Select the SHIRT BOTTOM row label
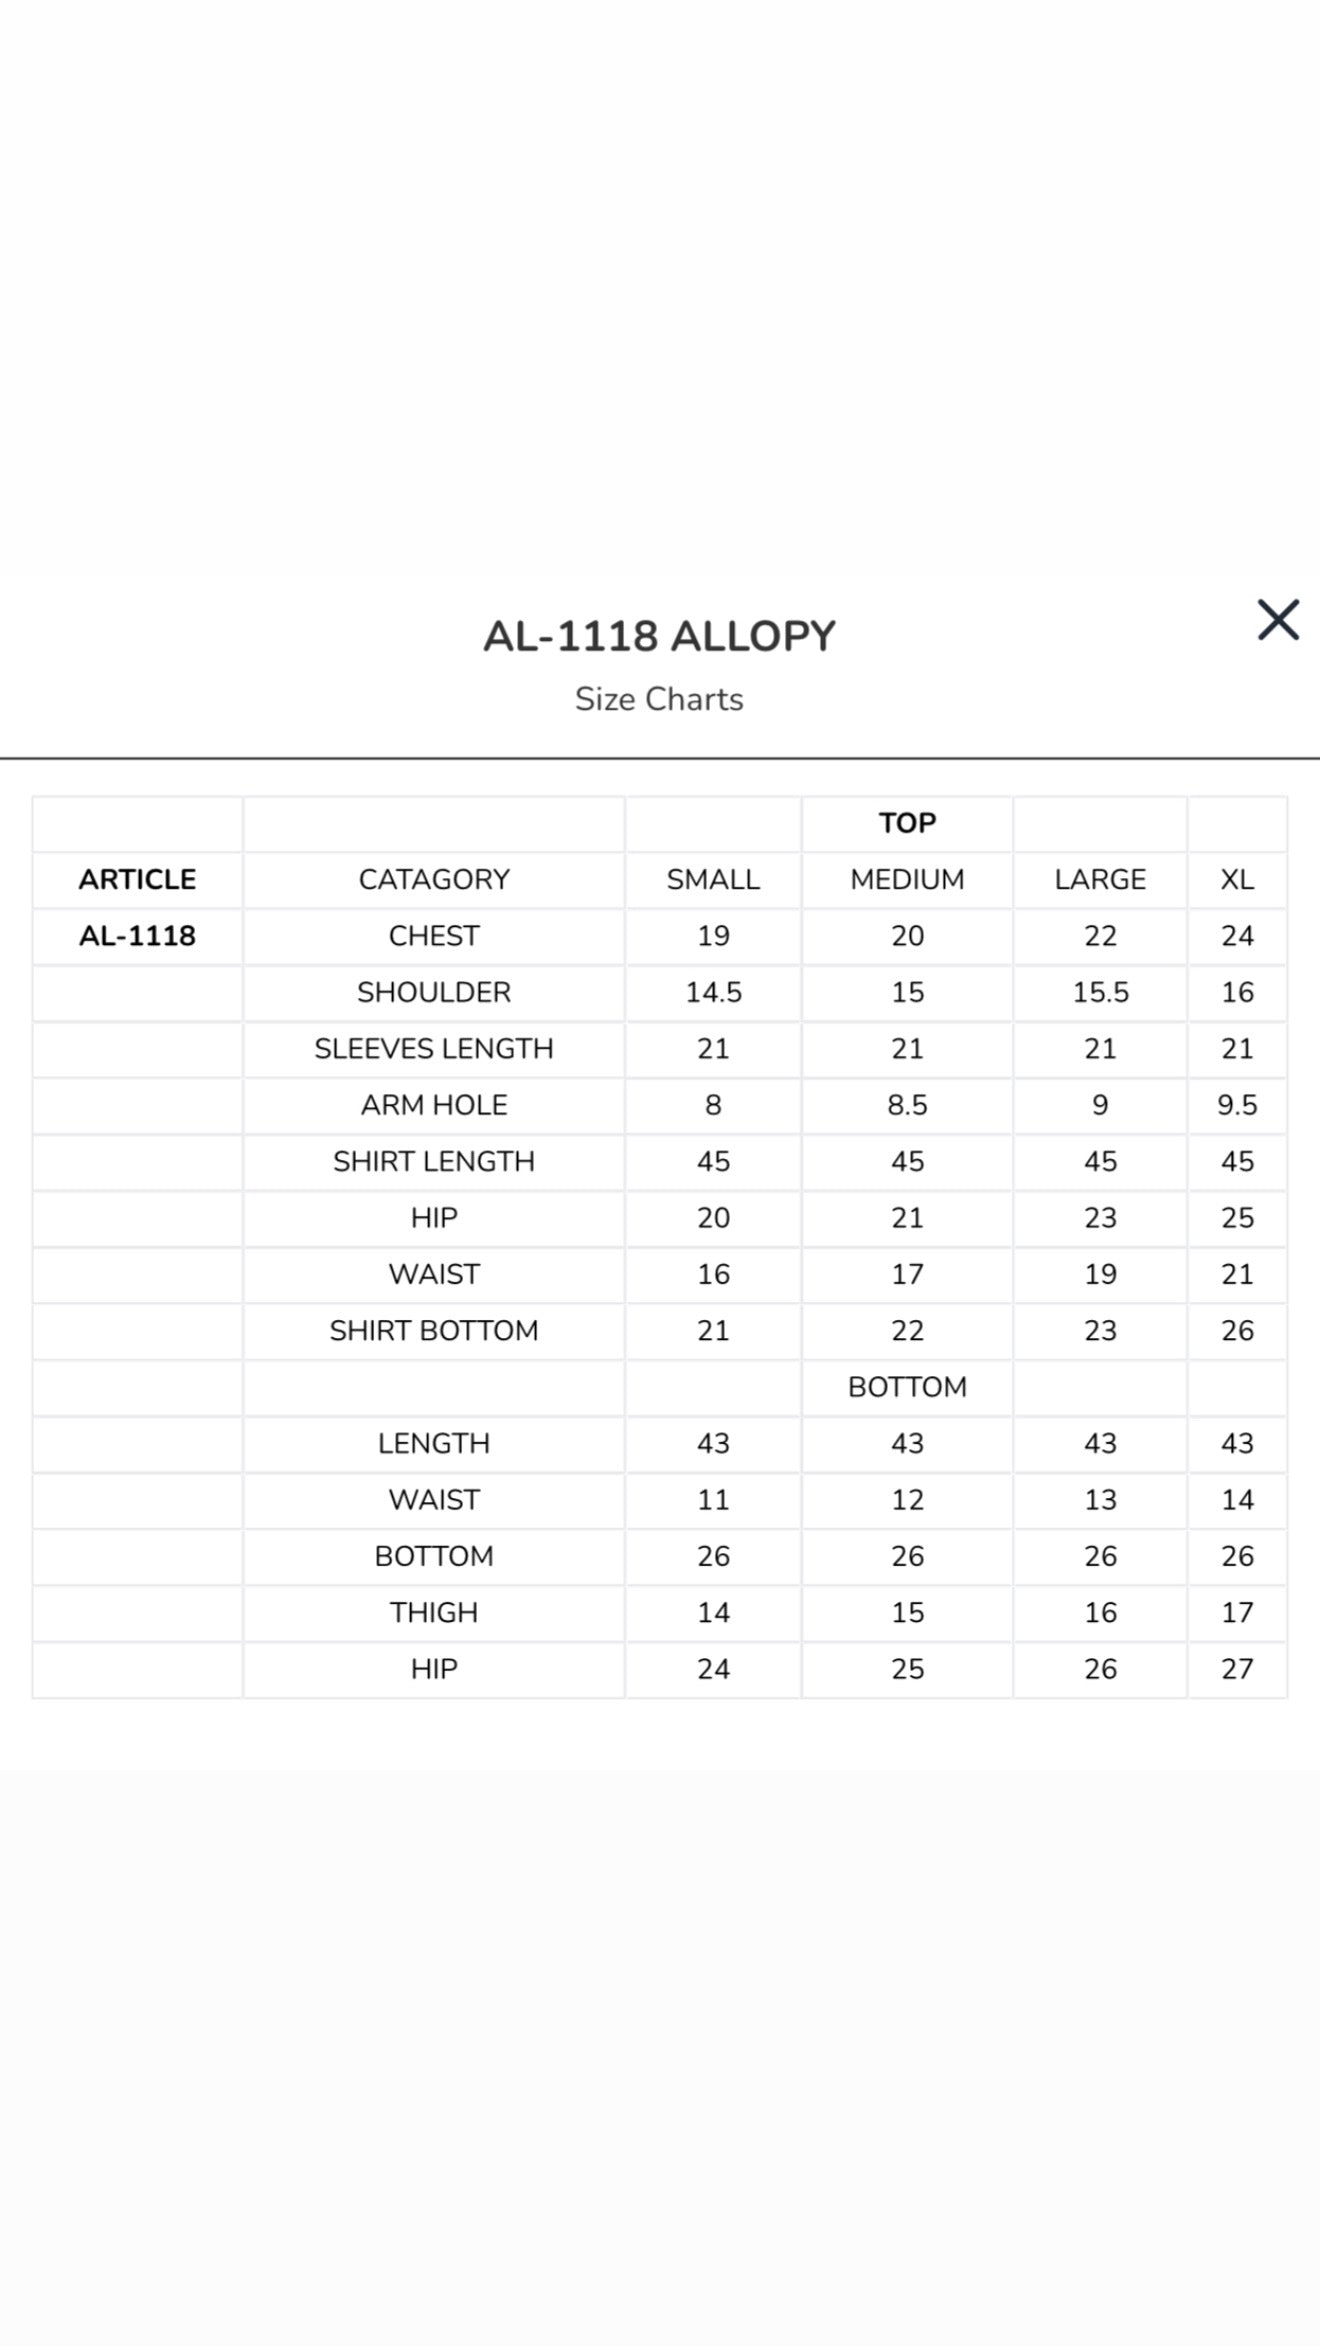 432,1330
